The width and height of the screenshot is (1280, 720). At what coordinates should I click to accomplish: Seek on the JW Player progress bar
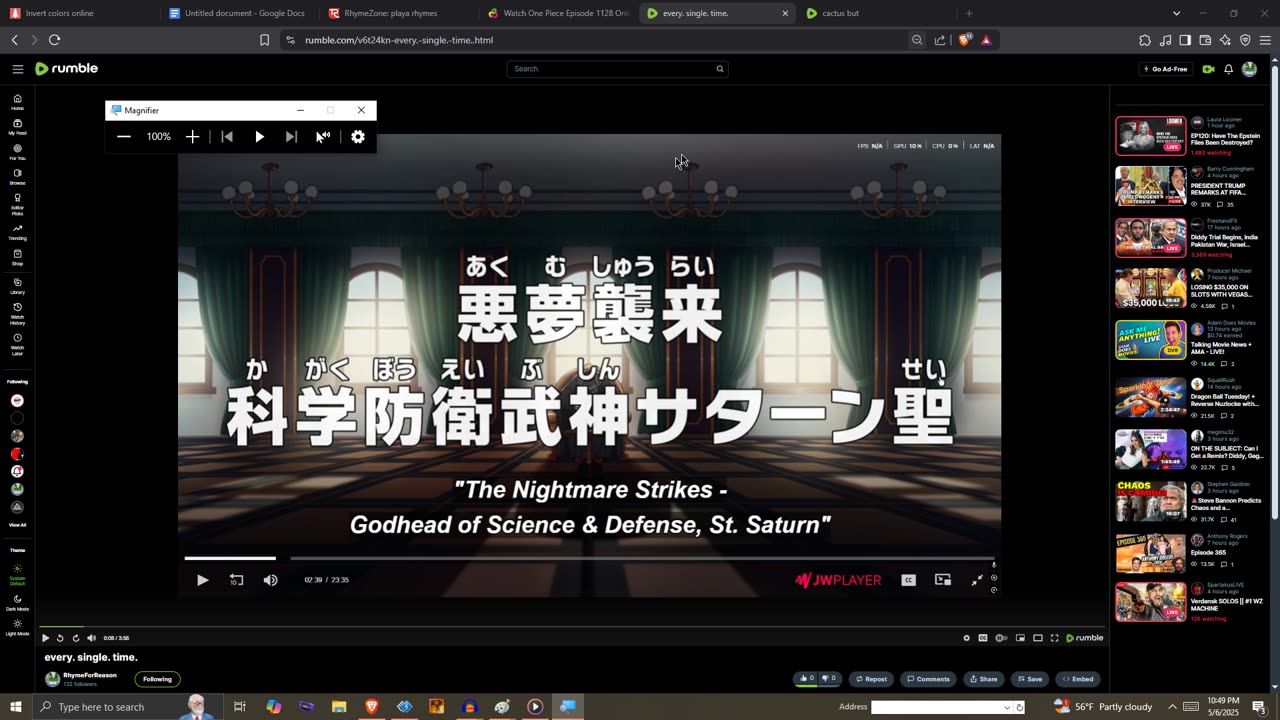pyautogui.click(x=589, y=558)
